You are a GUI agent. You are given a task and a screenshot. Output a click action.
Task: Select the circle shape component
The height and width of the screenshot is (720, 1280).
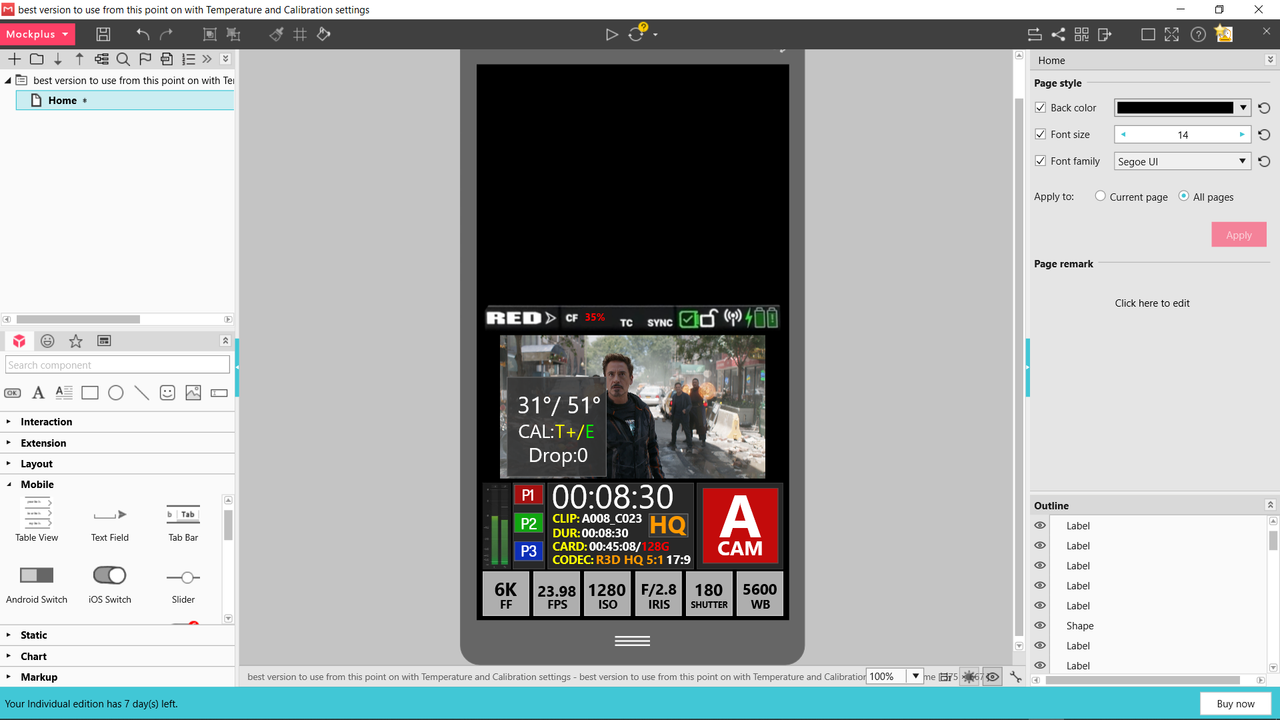(116, 393)
